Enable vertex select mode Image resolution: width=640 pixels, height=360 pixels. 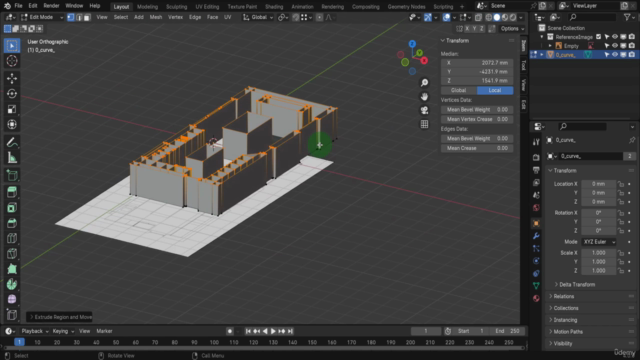tap(71, 18)
